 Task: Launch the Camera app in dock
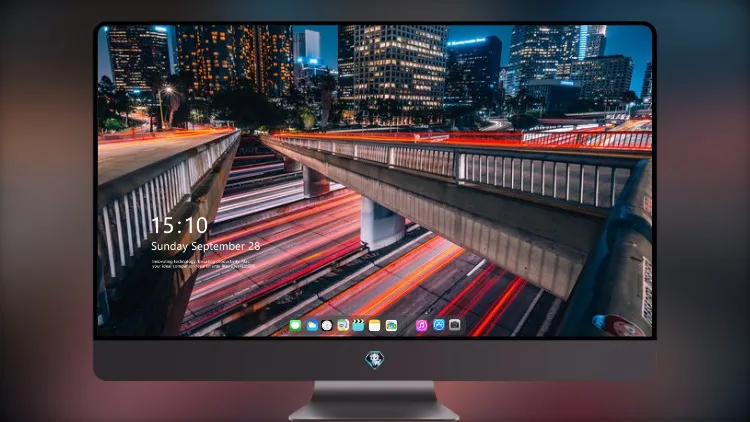point(455,325)
